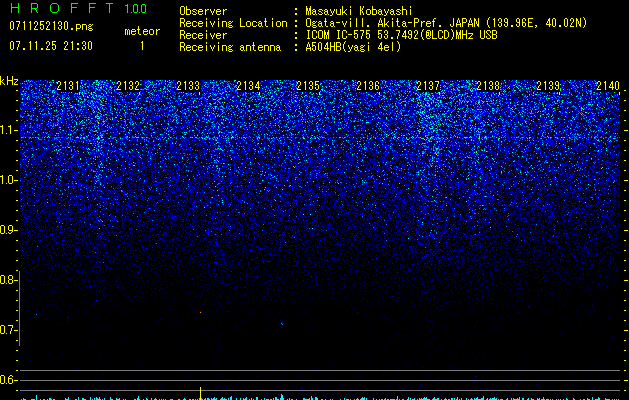The width and height of the screenshot is (629, 400).
Task: Click the yellow meteor detection spike at bottom
Action: (200, 392)
